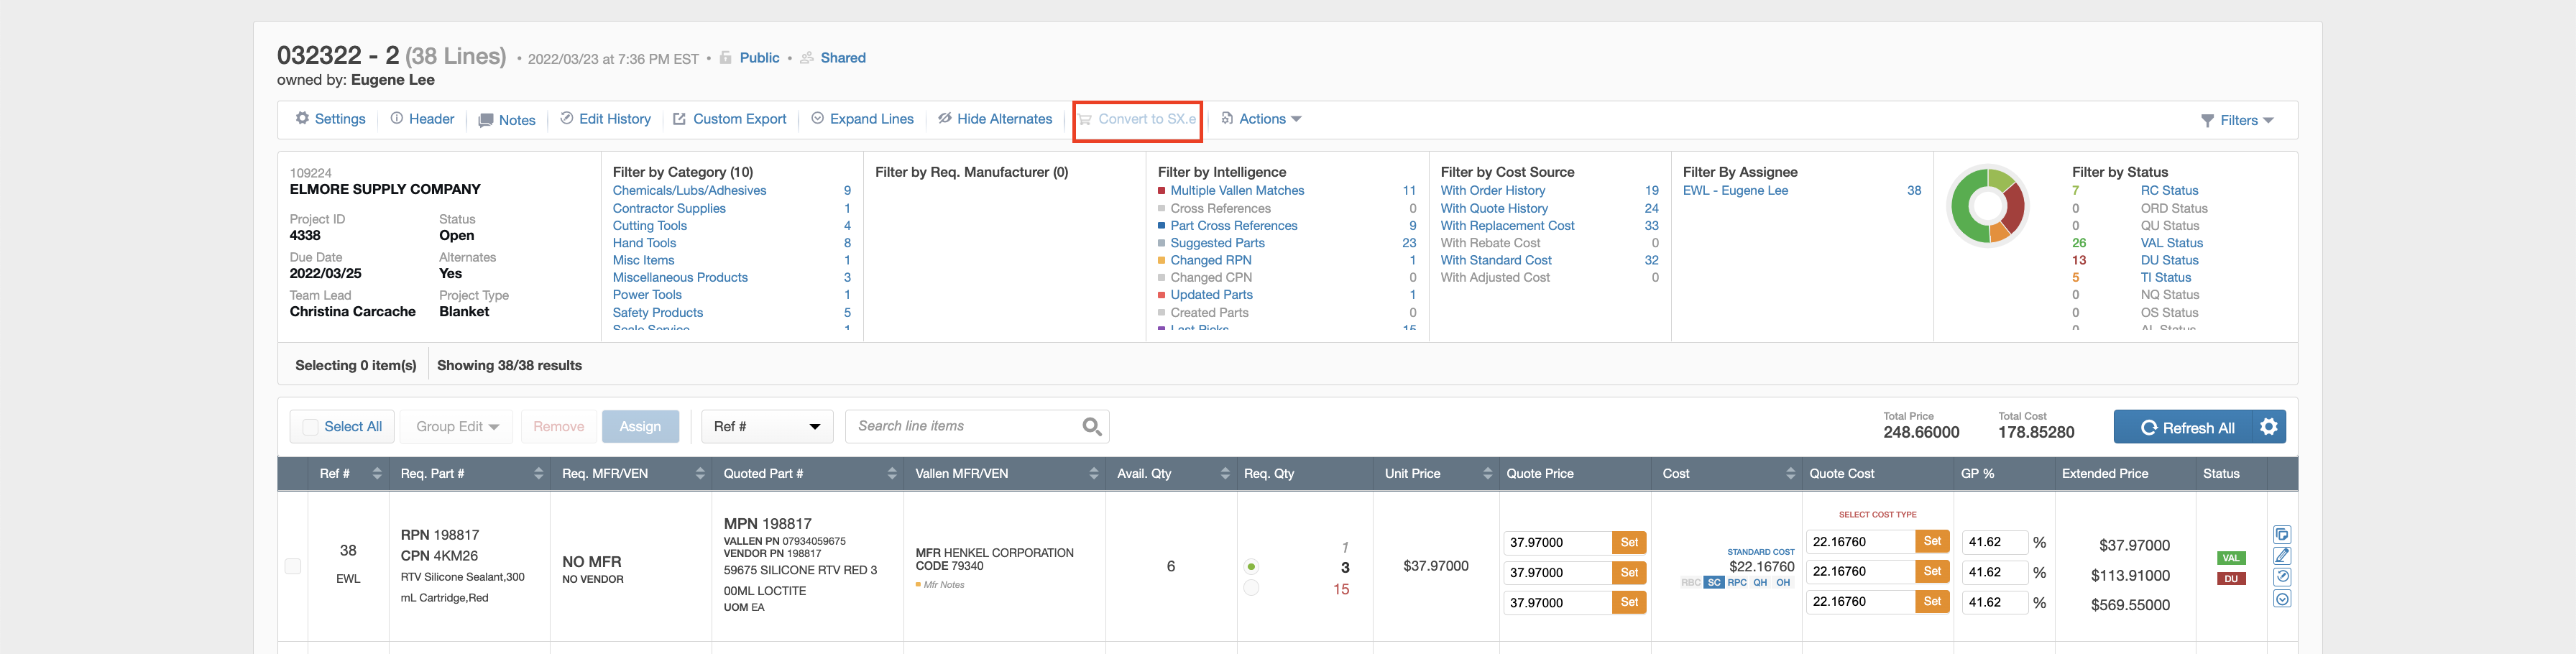Tick the checkbox for line 38
This screenshot has width=2576, height=654.
click(293, 566)
